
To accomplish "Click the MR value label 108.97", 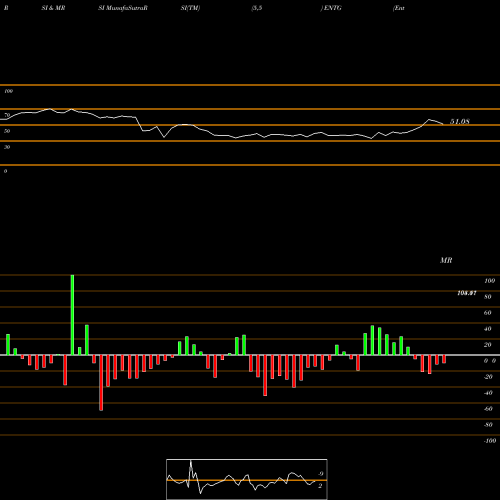I will [467, 293].
